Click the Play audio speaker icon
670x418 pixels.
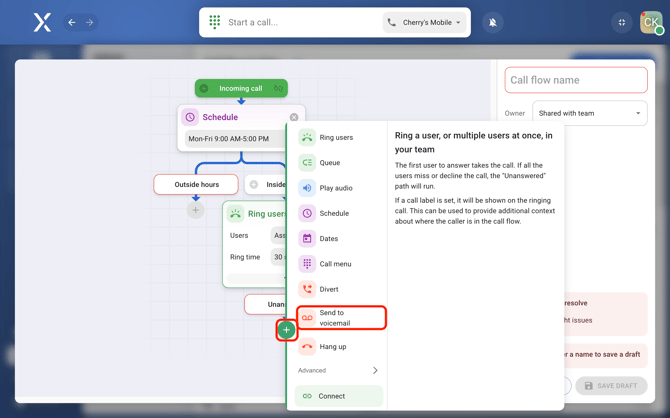point(307,188)
